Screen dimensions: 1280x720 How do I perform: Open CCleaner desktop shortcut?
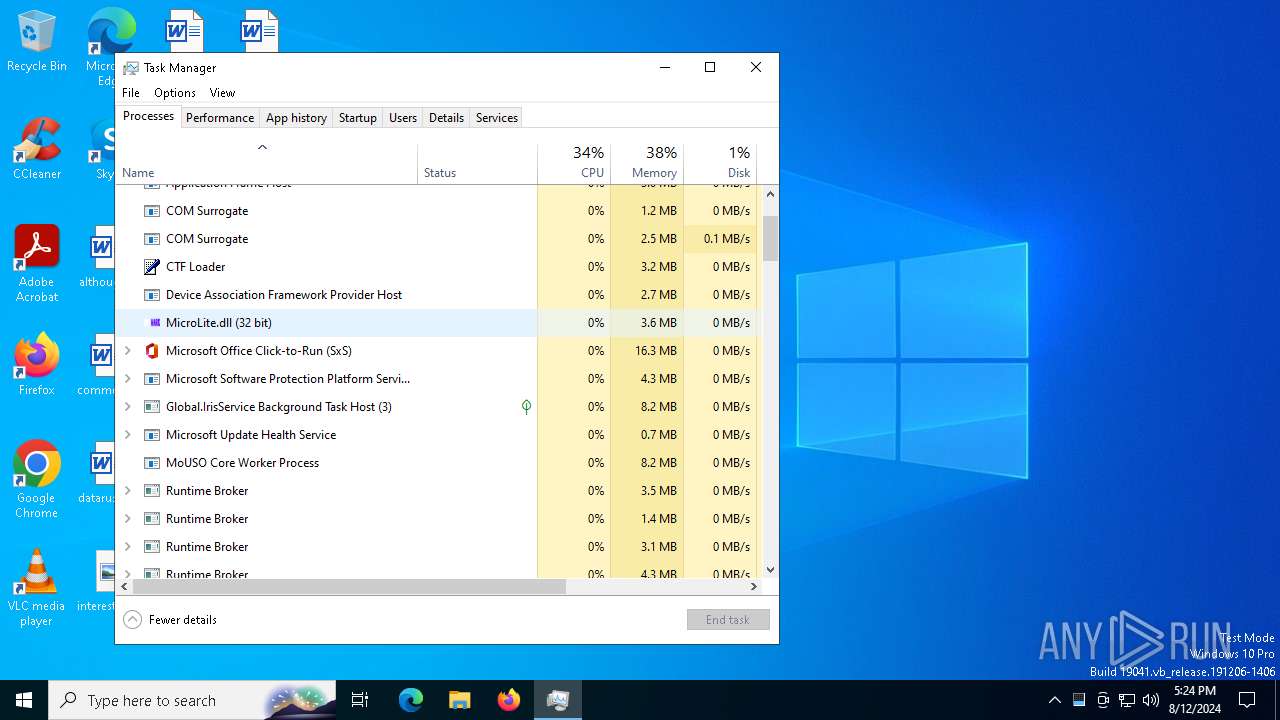click(x=37, y=149)
